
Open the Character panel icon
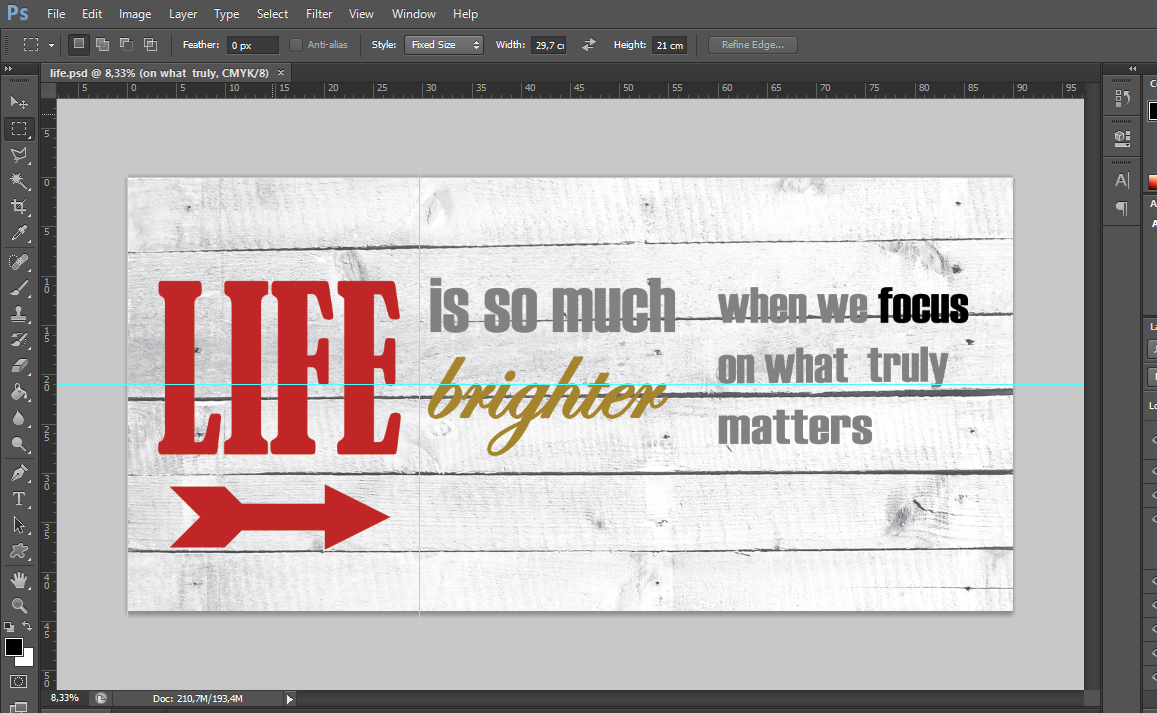[1122, 180]
